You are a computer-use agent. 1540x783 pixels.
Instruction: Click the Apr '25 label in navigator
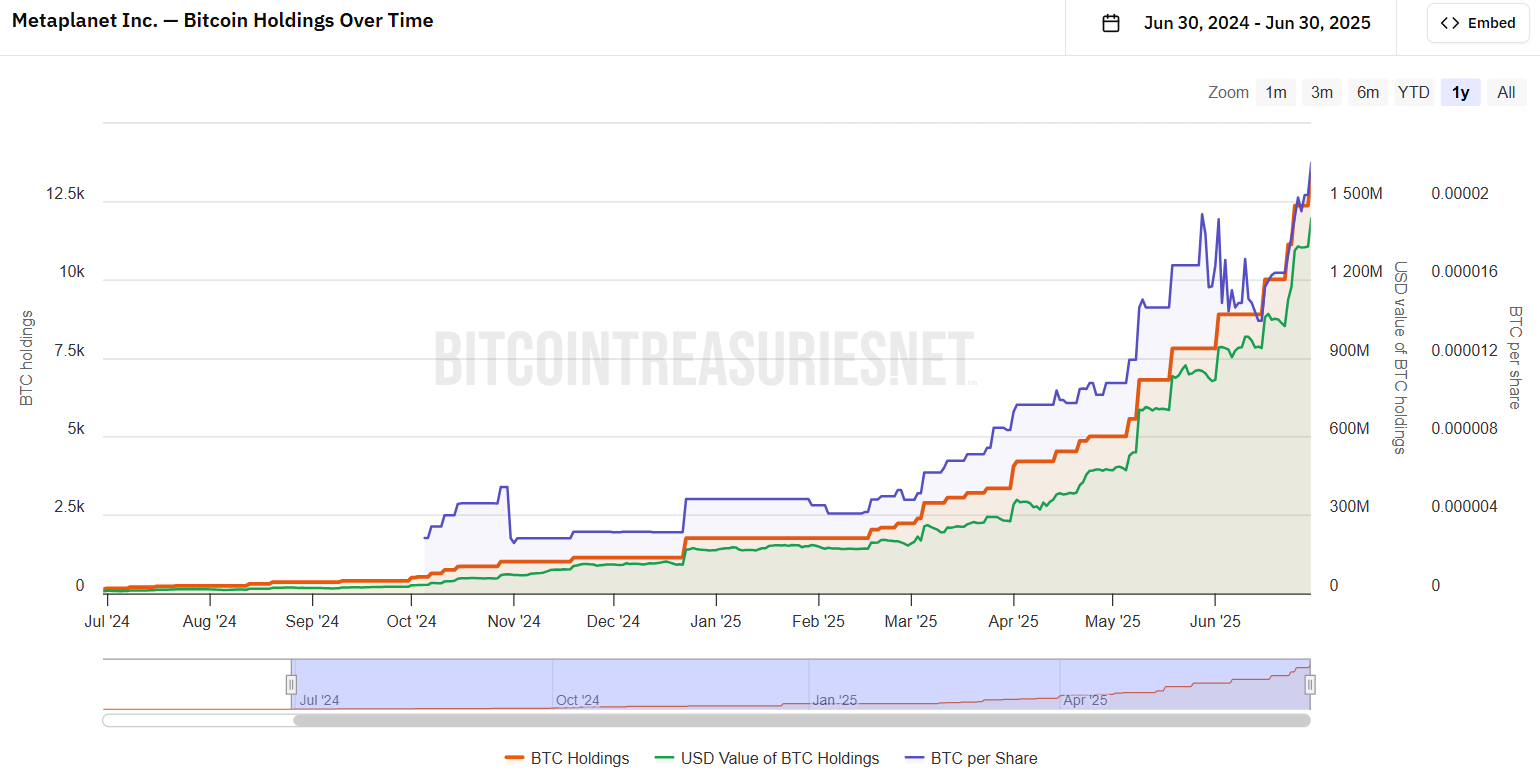1085,700
